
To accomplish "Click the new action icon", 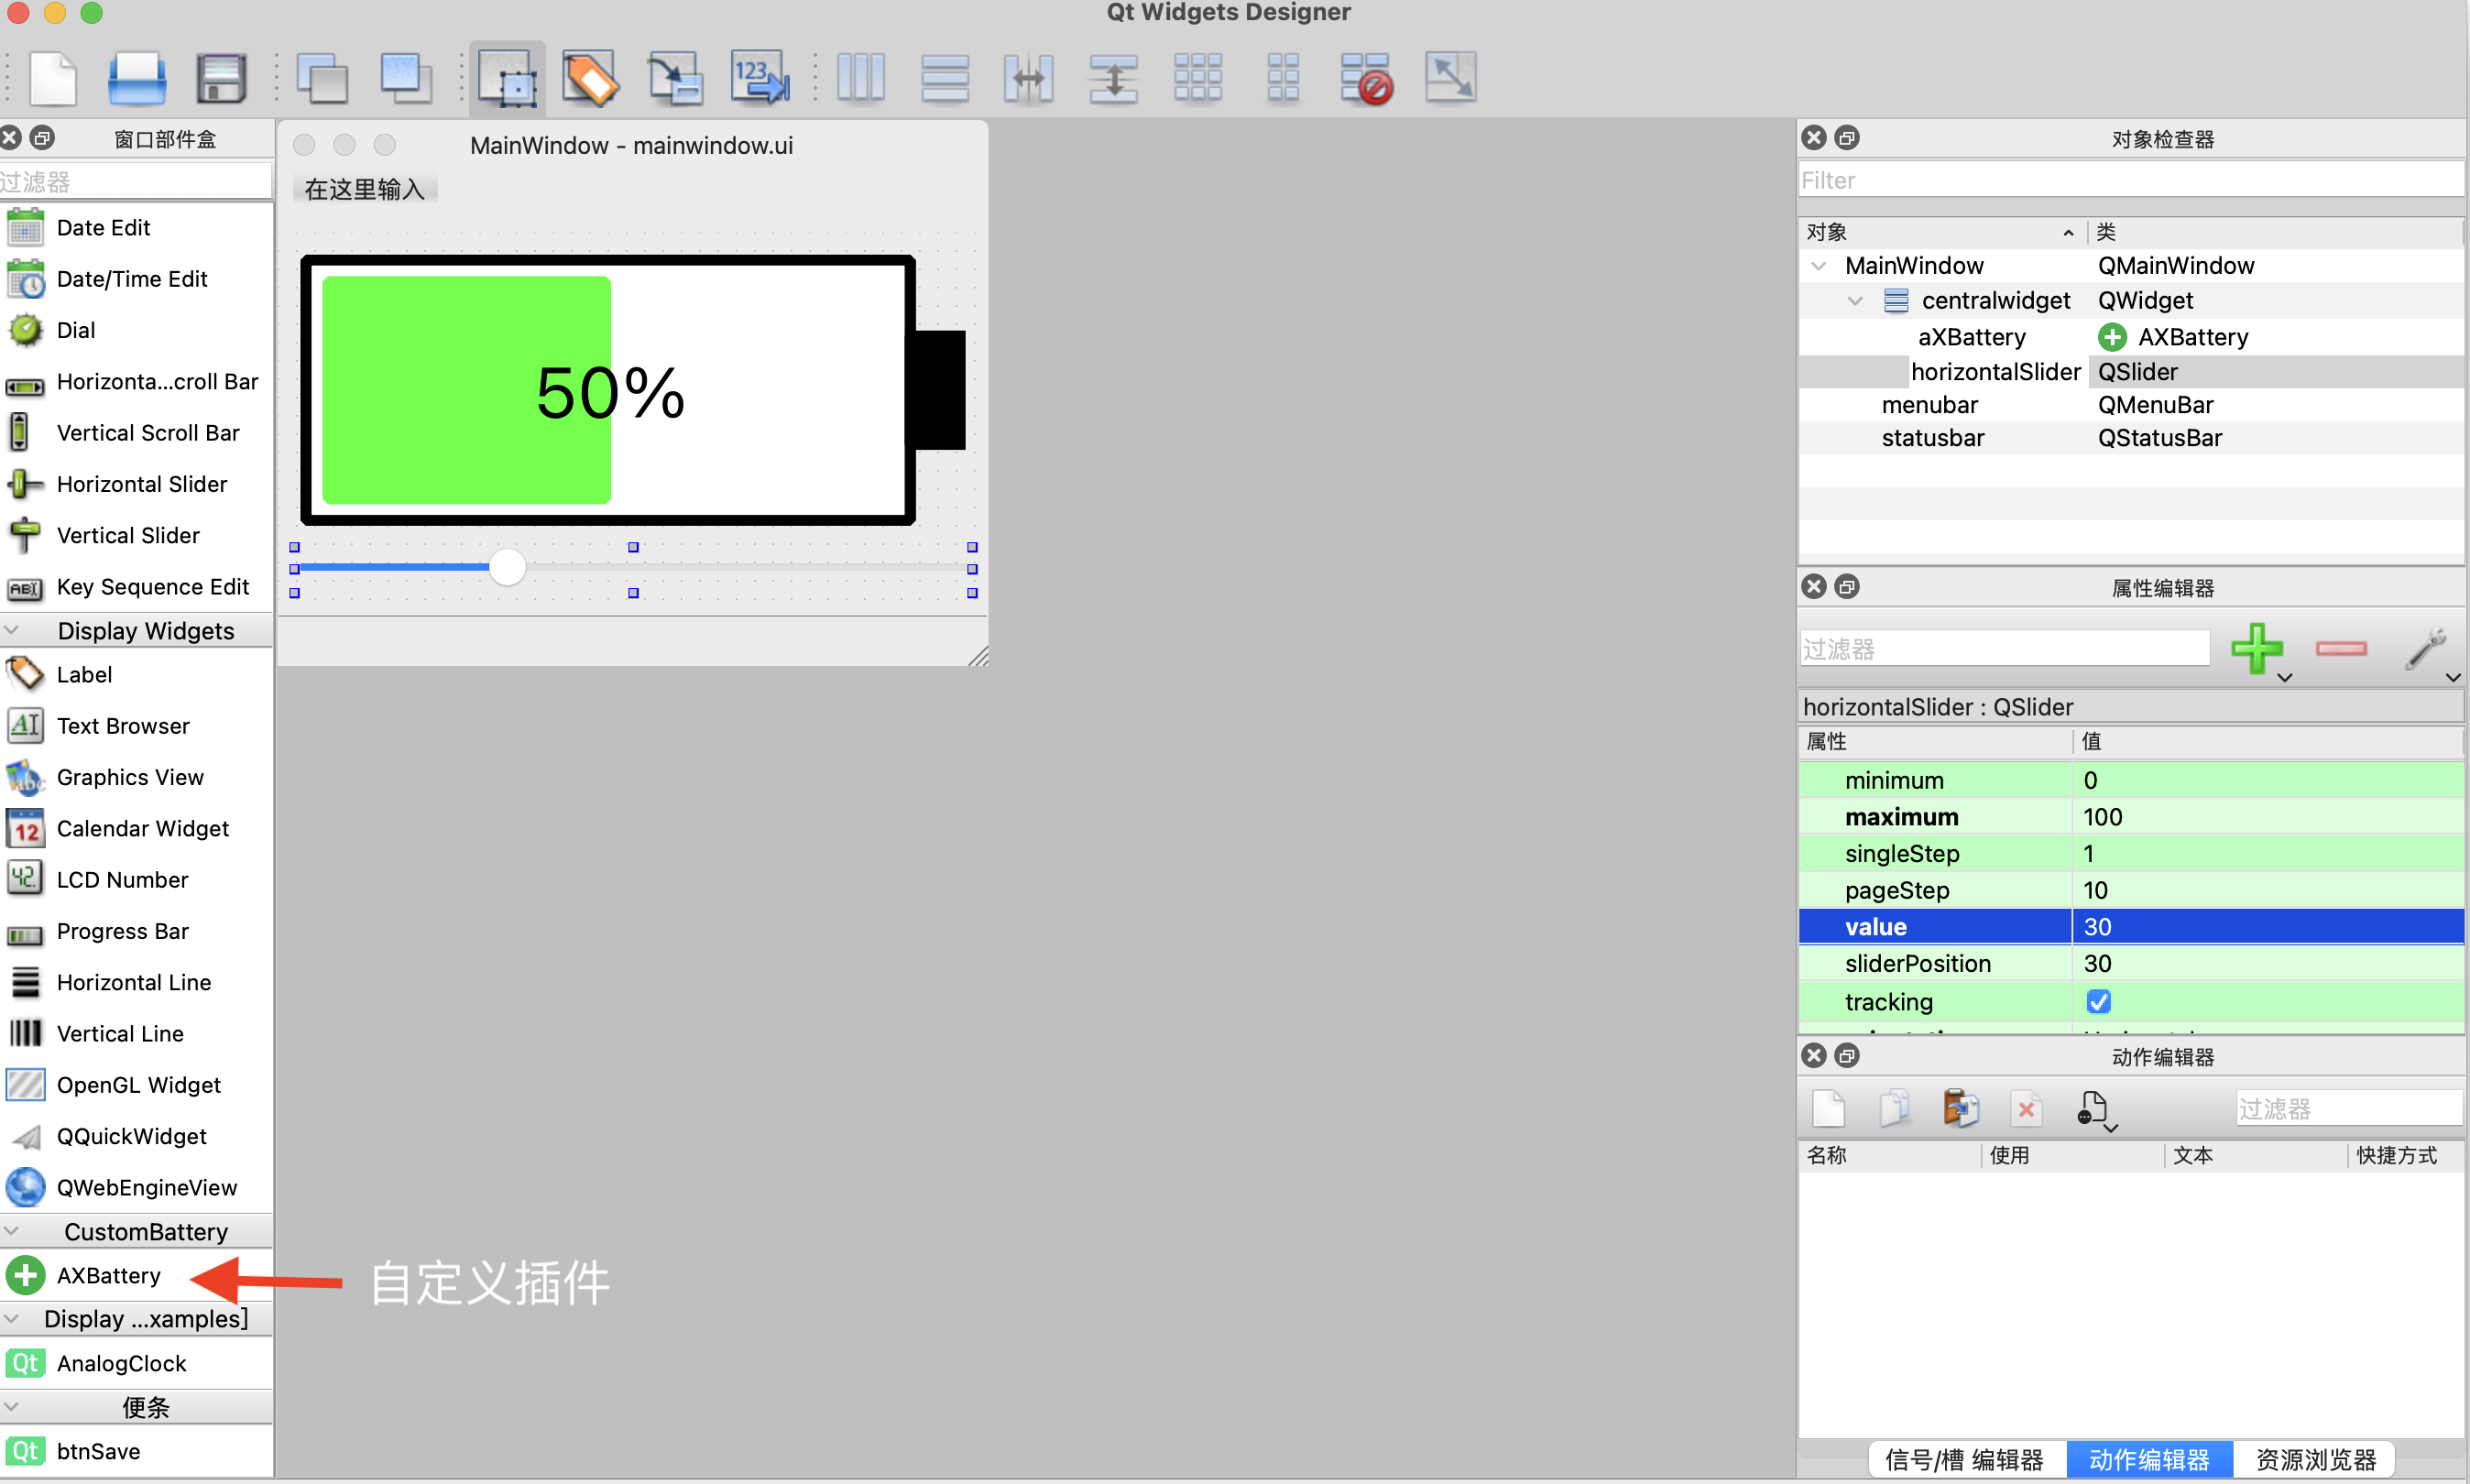I will coord(1829,1108).
